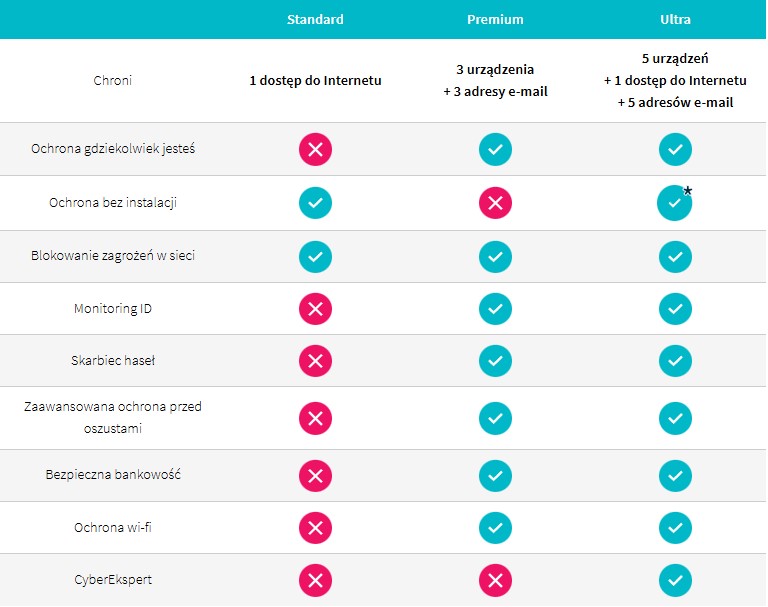Image resolution: width=768 pixels, height=607 pixels.
Task: Select the Ultra column header
Action: coord(675,19)
